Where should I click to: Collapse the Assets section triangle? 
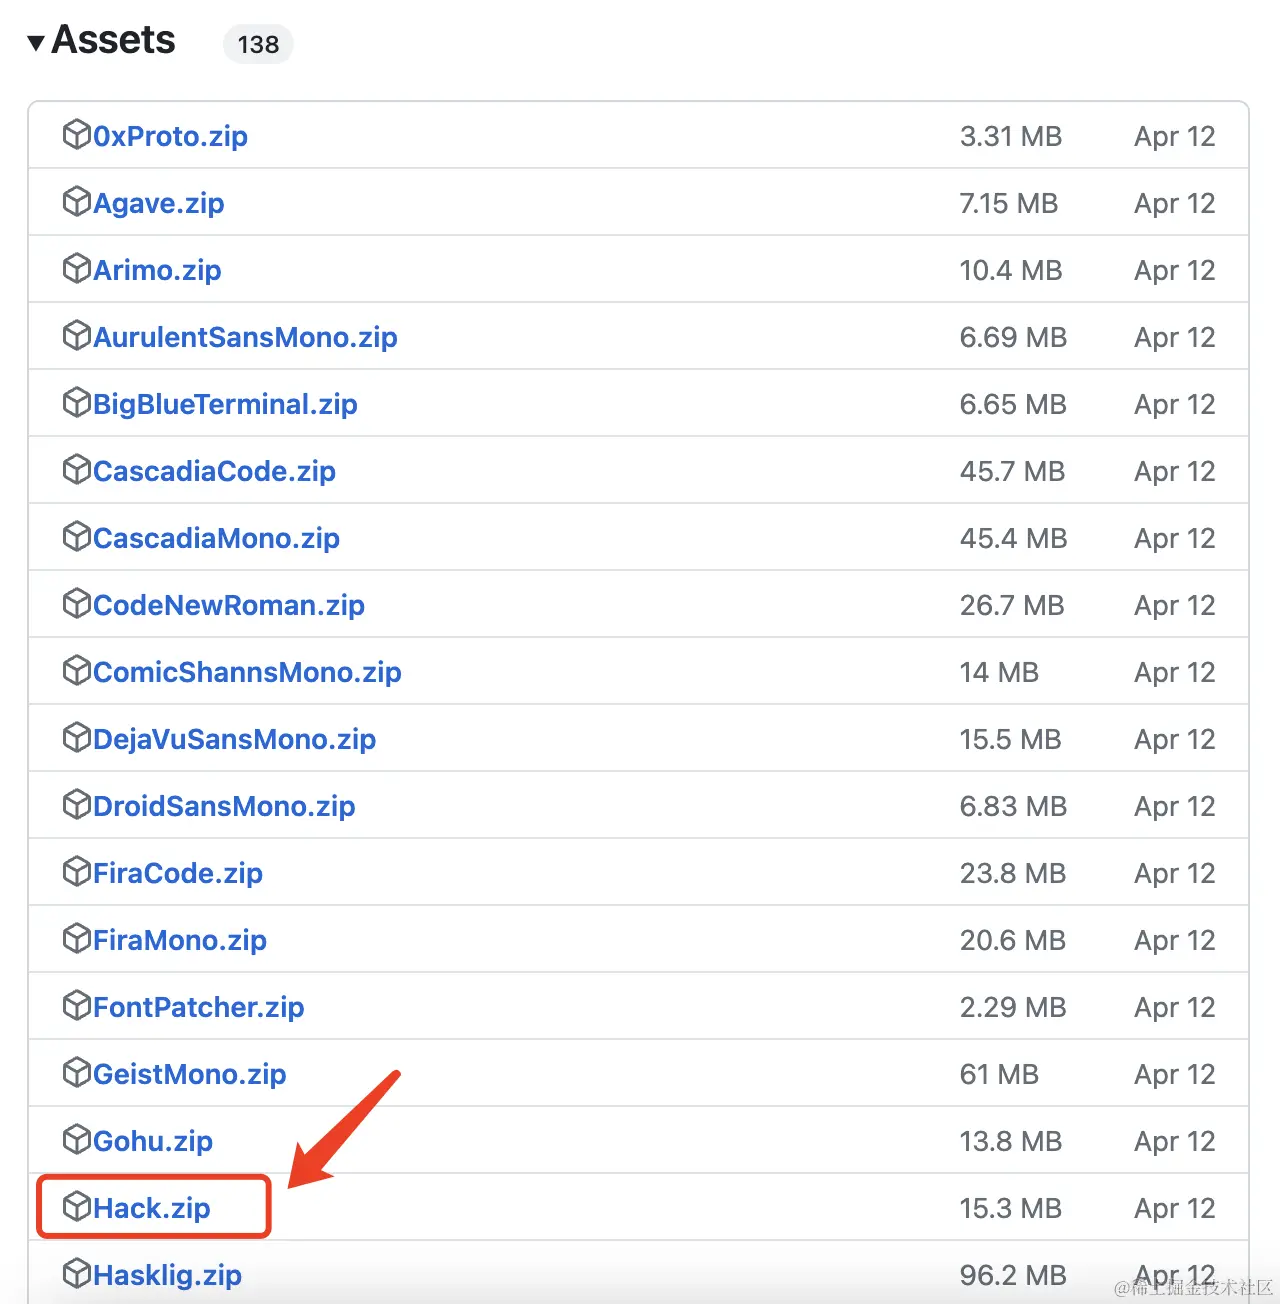(x=36, y=43)
